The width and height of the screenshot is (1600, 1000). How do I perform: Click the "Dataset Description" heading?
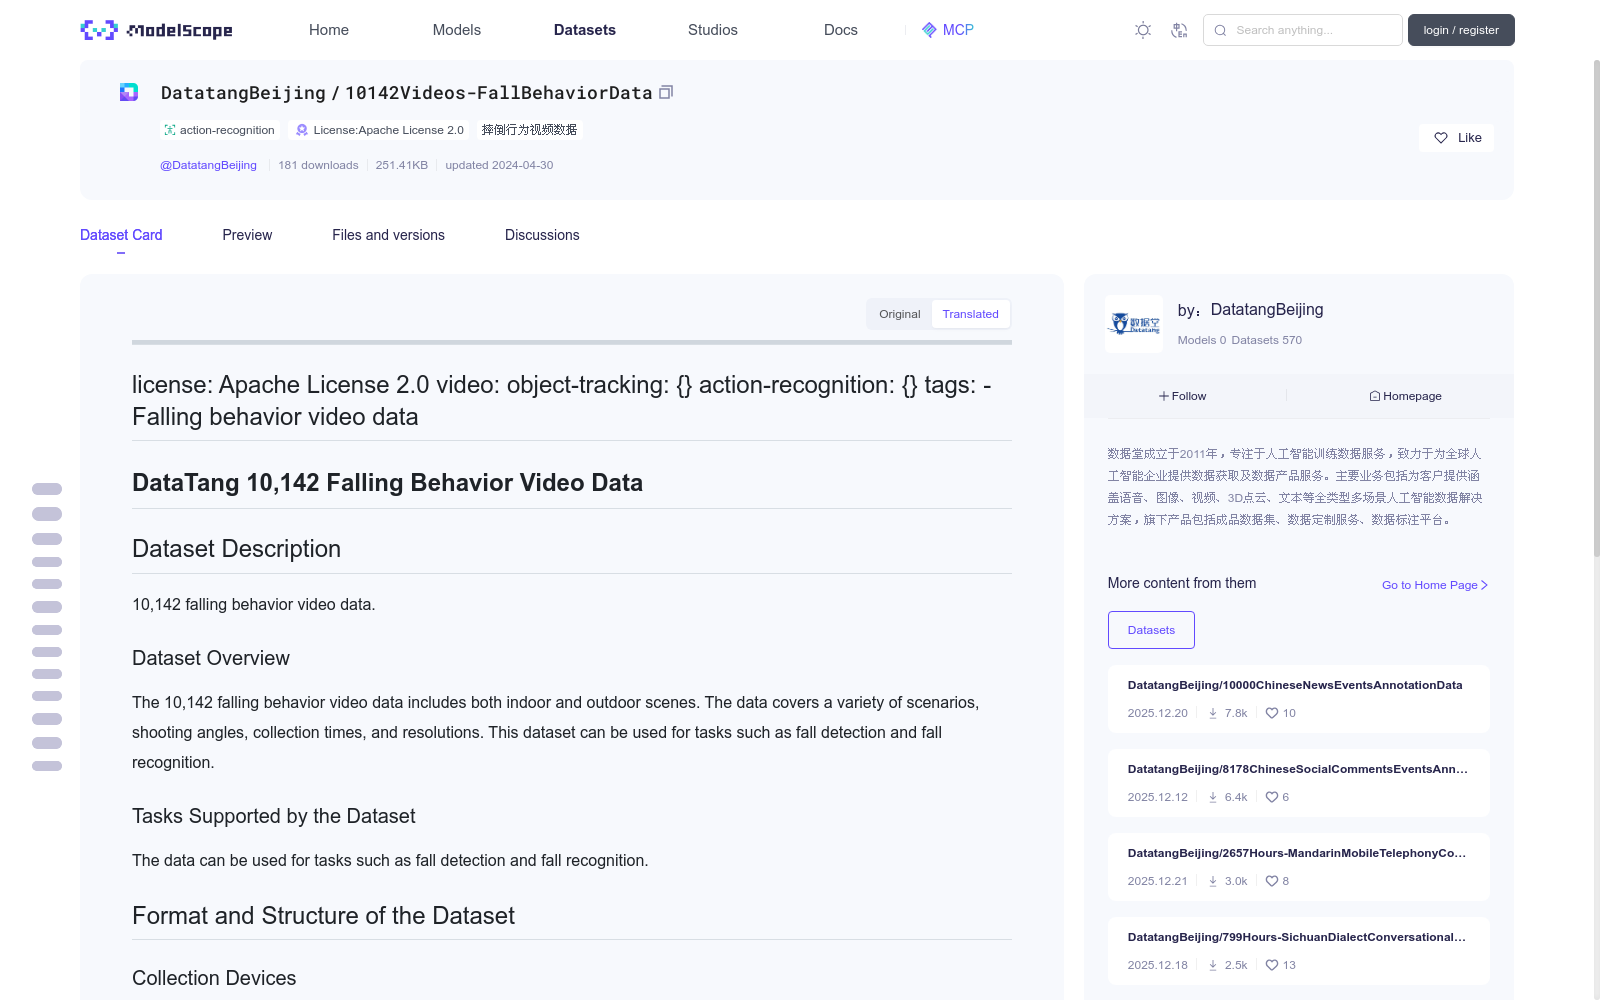click(x=236, y=549)
